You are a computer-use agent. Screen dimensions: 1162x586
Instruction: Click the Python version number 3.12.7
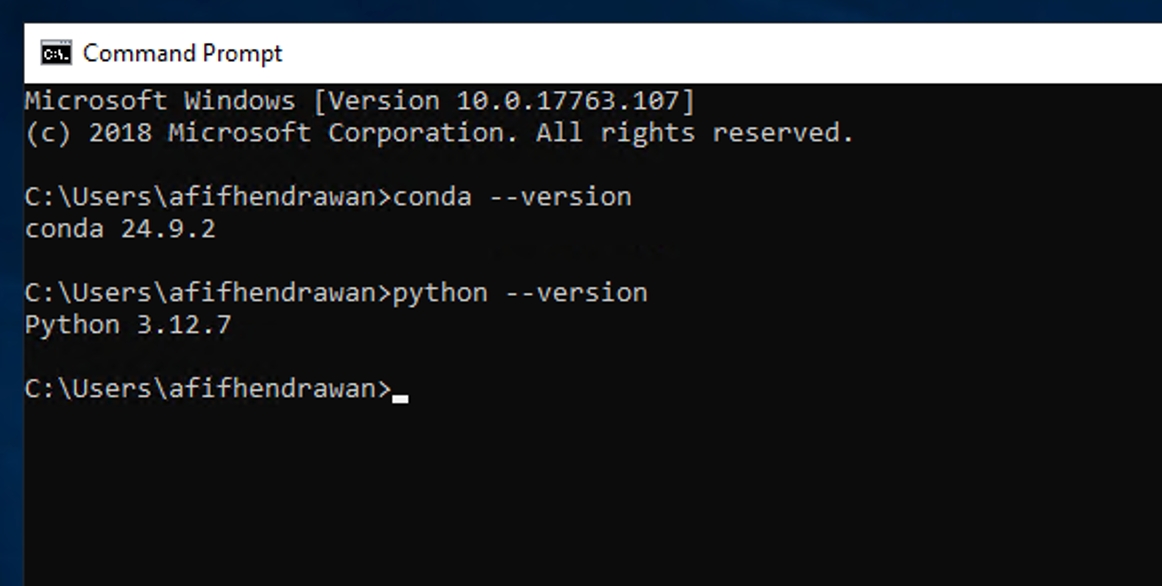click(184, 325)
